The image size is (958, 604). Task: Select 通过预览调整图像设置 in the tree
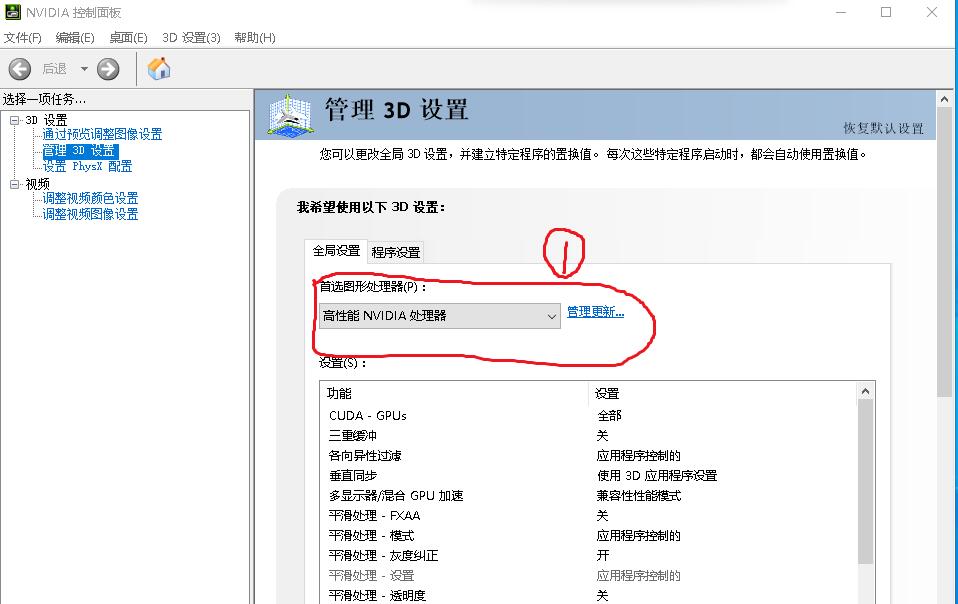click(102, 134)
